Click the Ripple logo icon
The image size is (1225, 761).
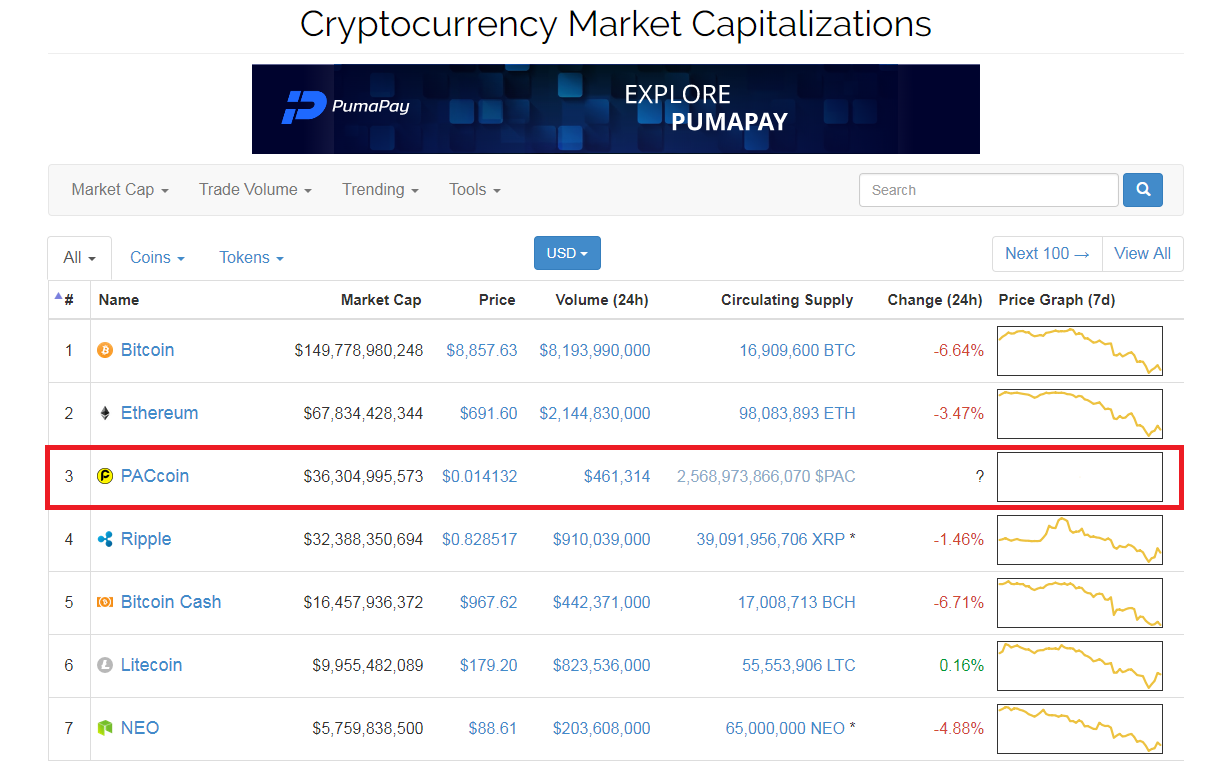click(105, 539)
